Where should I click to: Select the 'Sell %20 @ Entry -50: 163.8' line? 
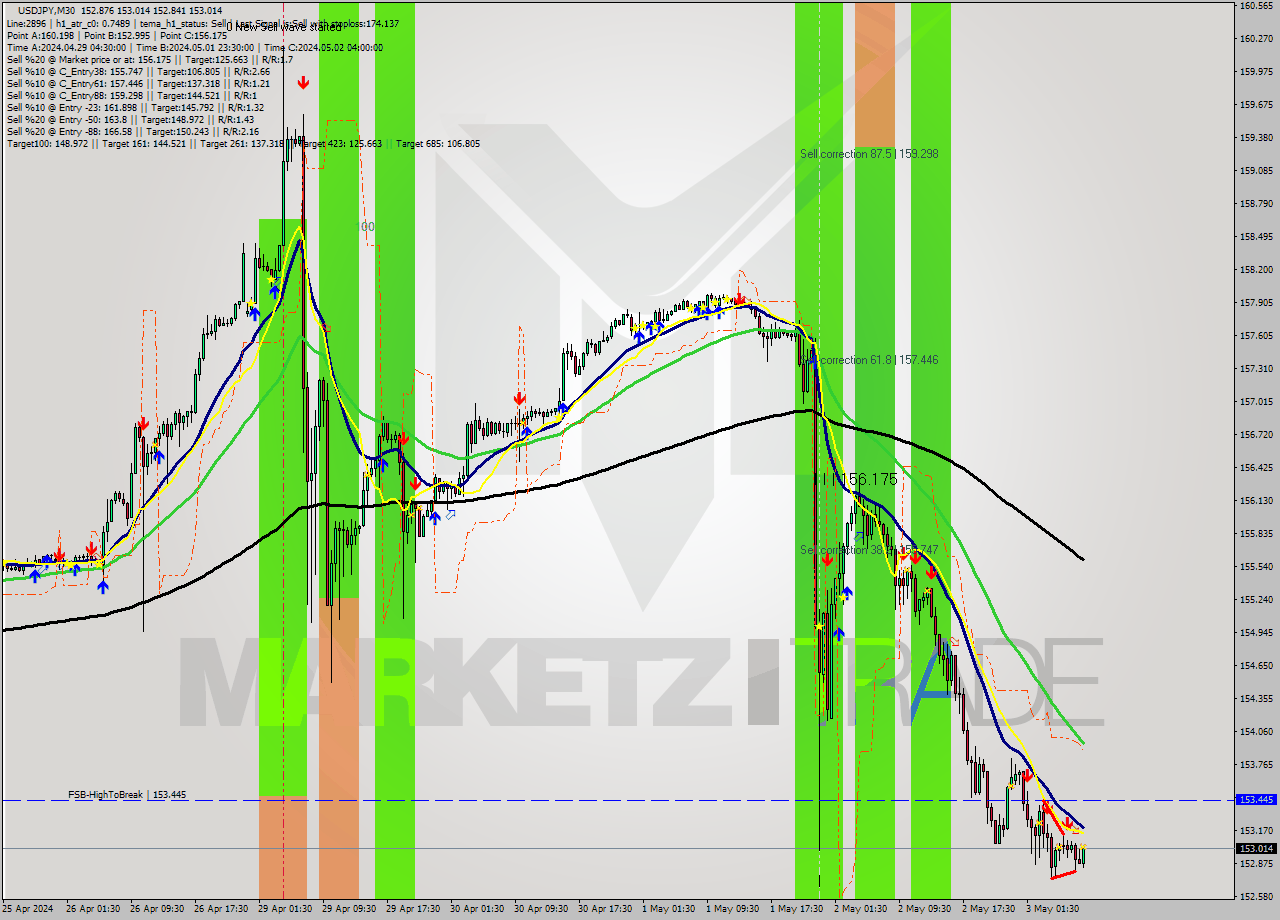[130, 119]
